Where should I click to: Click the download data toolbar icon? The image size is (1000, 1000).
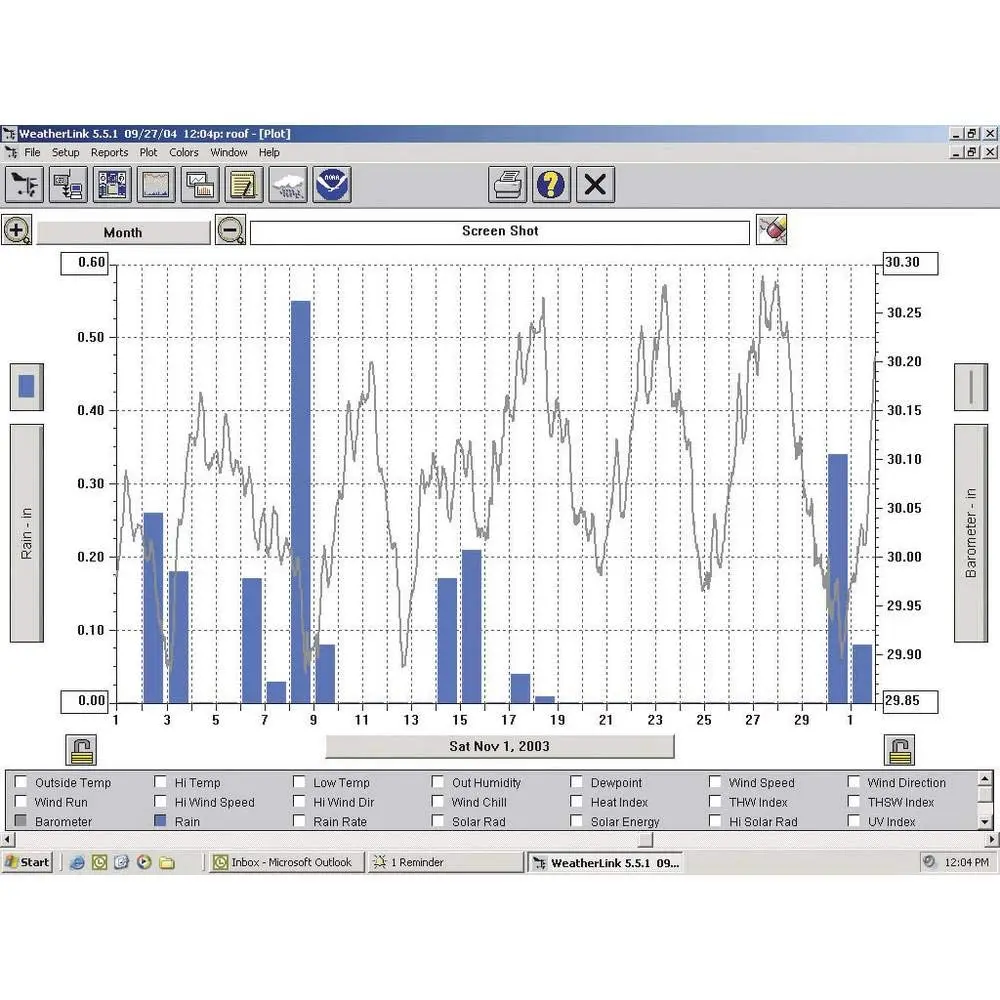[68, 185]
